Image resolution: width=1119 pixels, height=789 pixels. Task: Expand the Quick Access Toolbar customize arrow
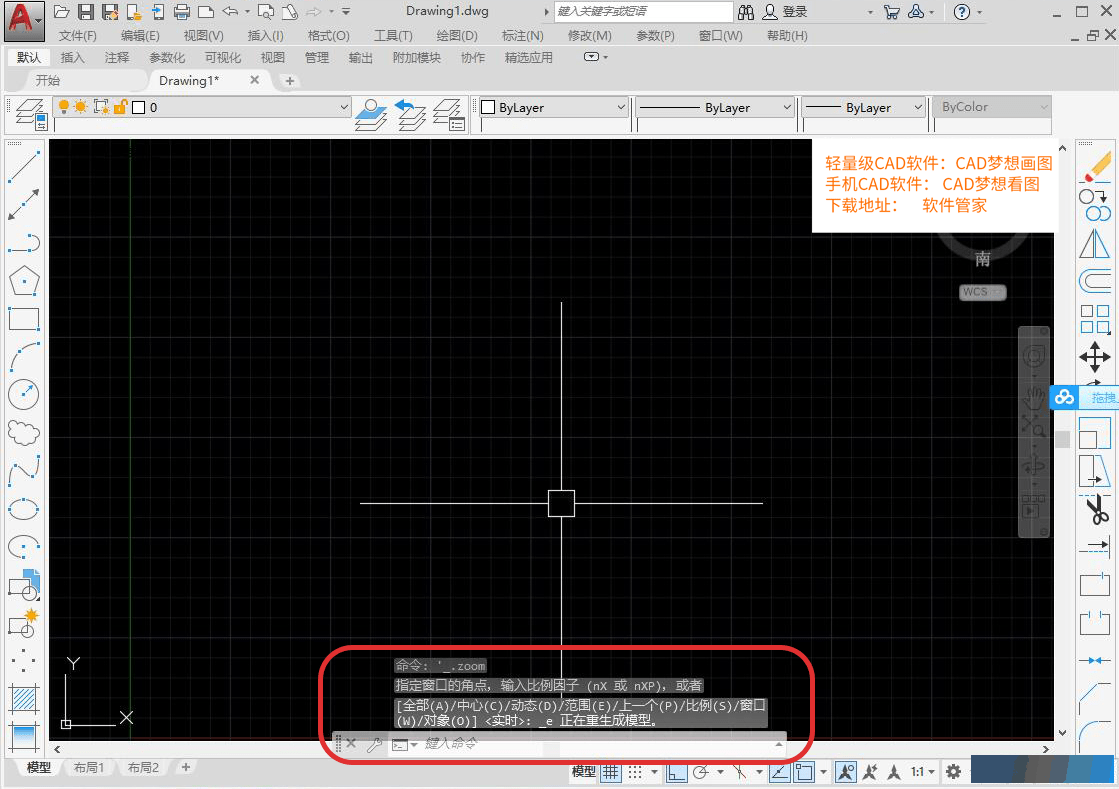click(346, 11)
